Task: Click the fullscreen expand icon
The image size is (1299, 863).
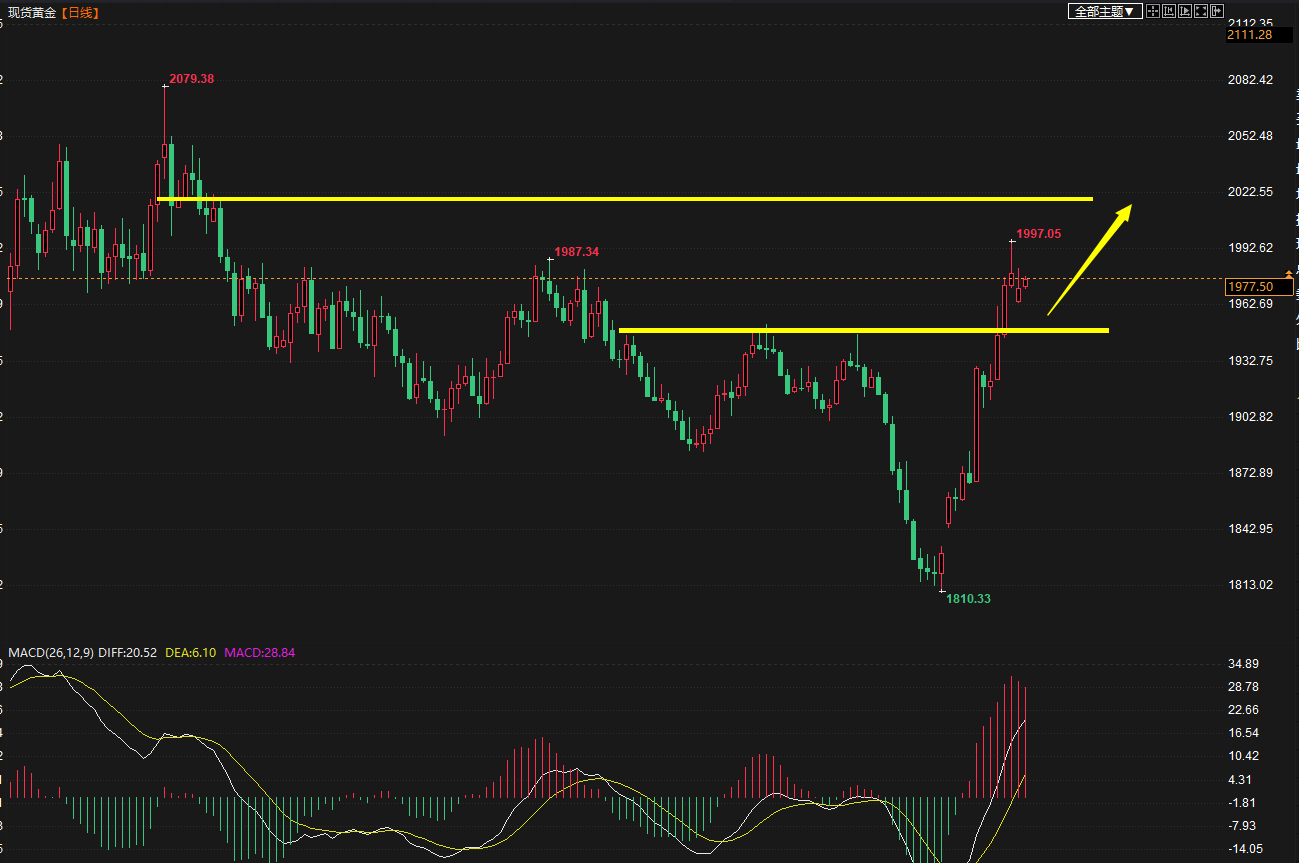Action: pyautogui.click(x=1201, y=11)
